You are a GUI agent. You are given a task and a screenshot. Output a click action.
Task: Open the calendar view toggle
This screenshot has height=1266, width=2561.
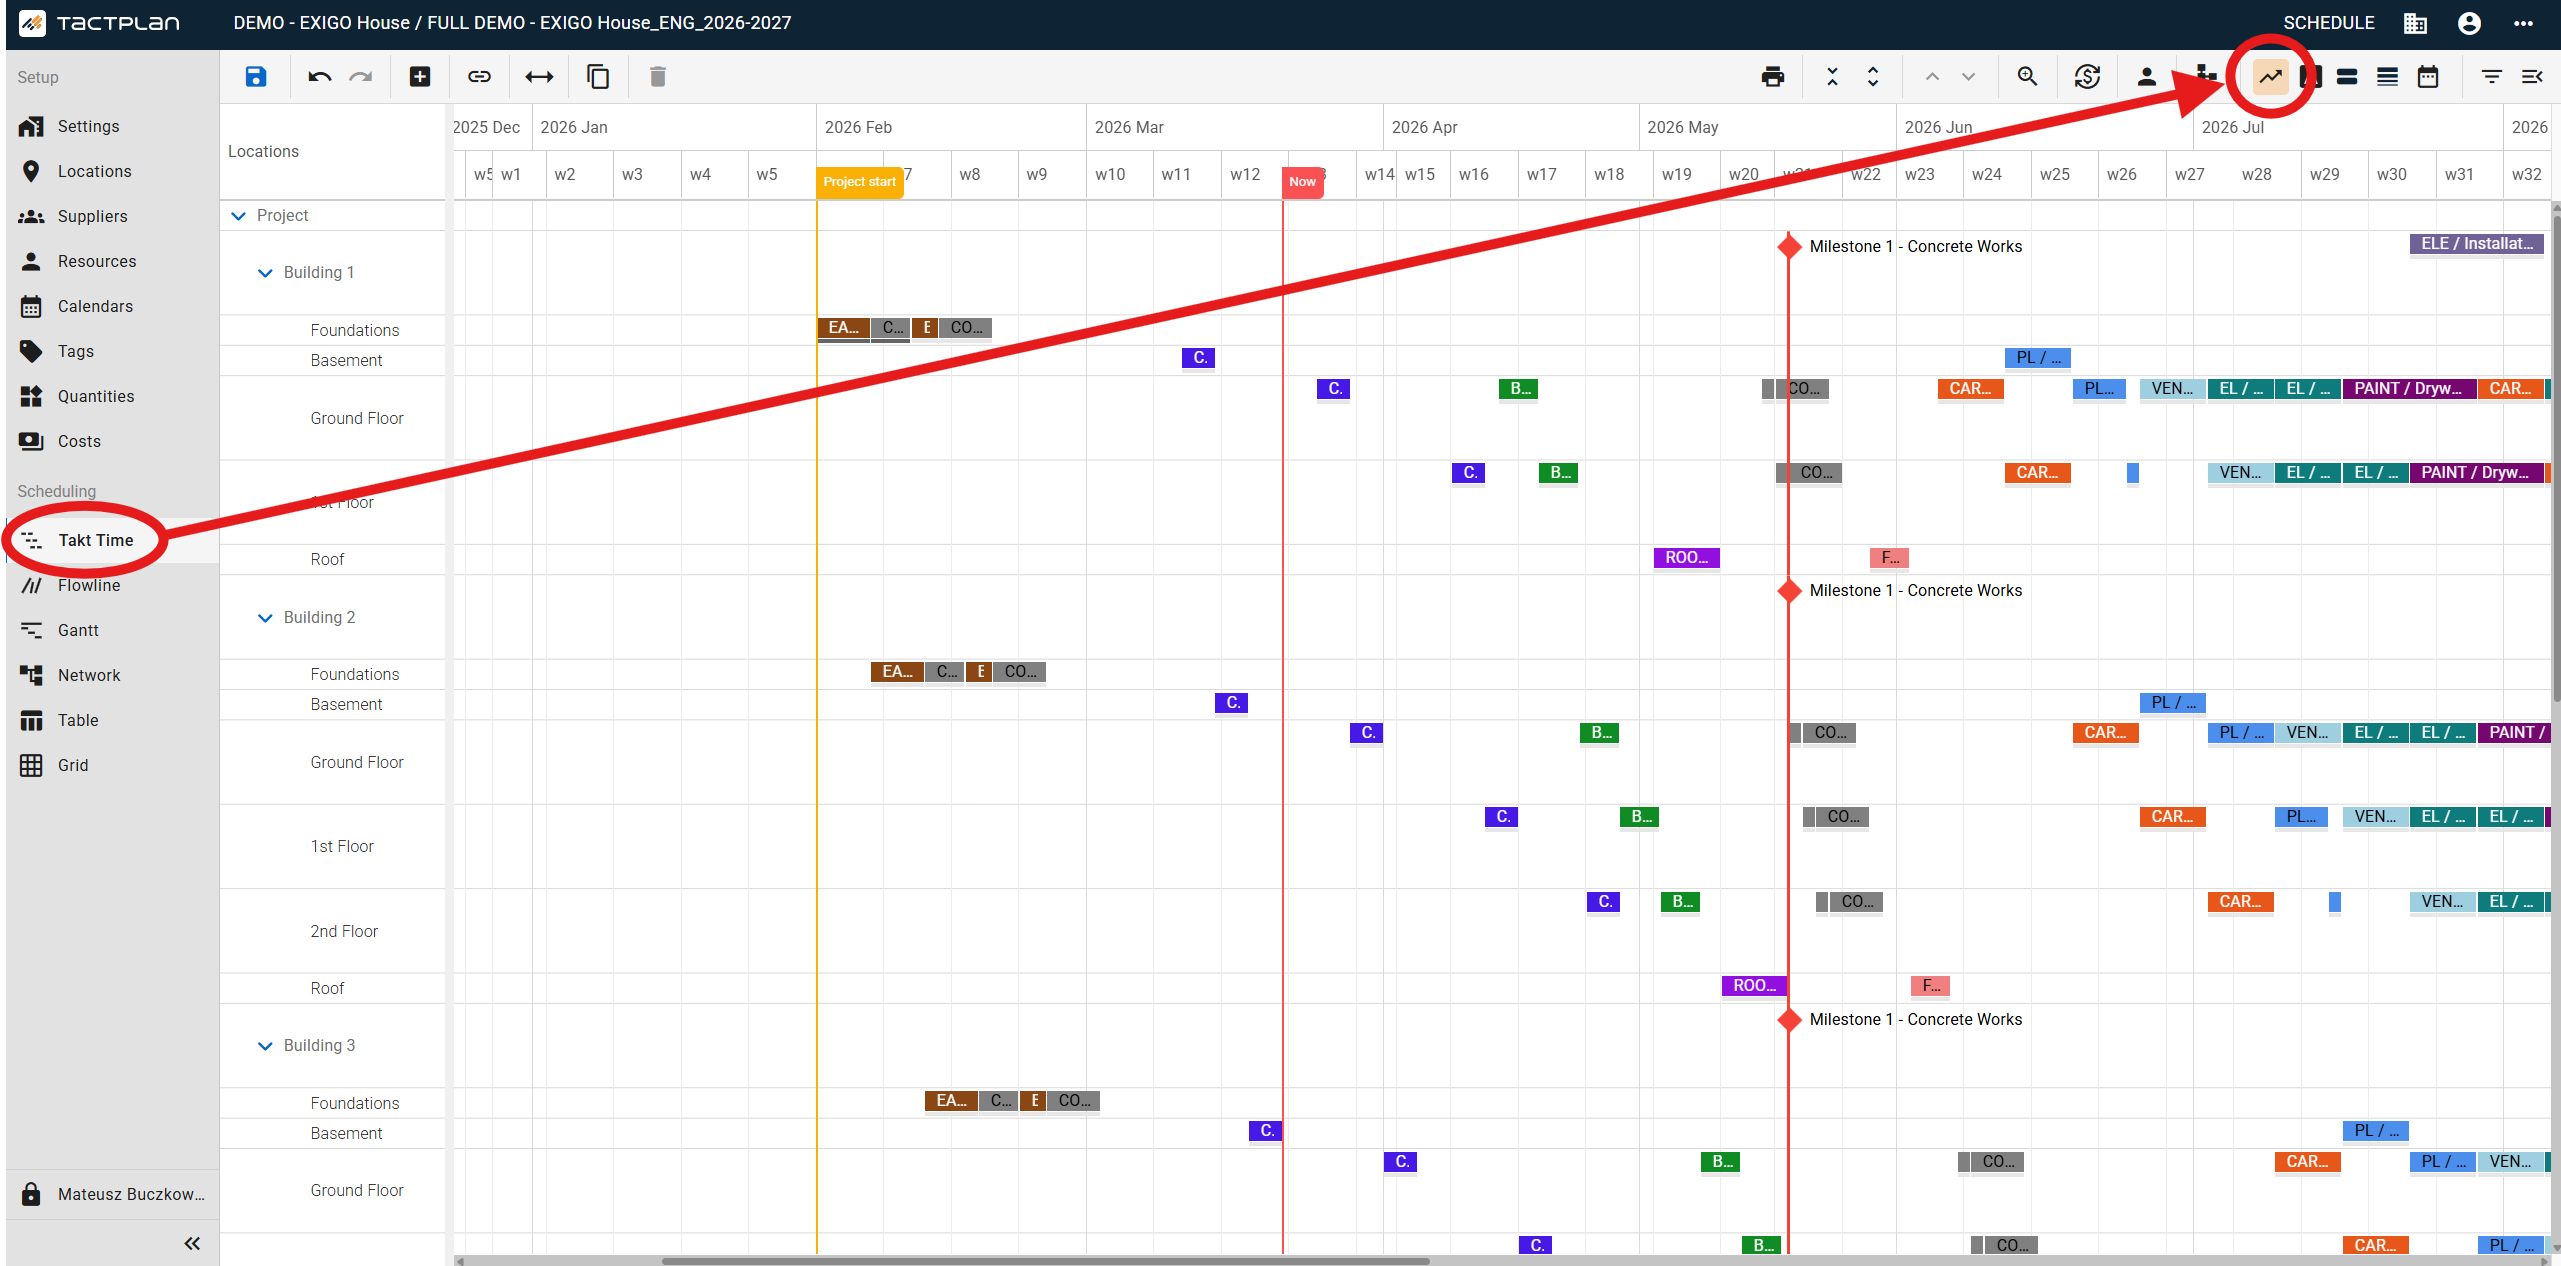click(2428, 77)
